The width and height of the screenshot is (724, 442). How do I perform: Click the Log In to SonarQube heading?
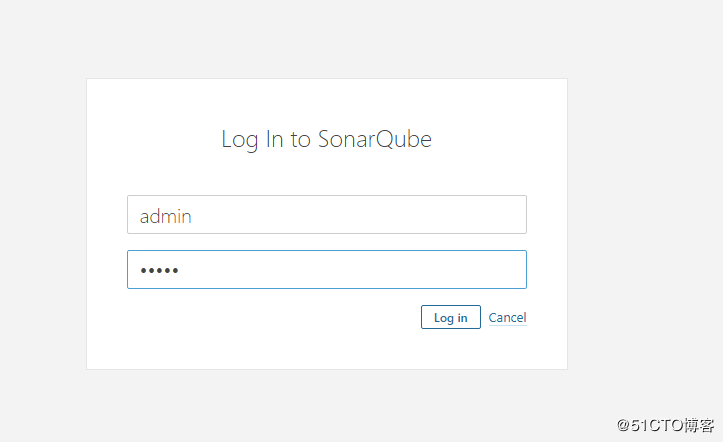pos(326,139)
